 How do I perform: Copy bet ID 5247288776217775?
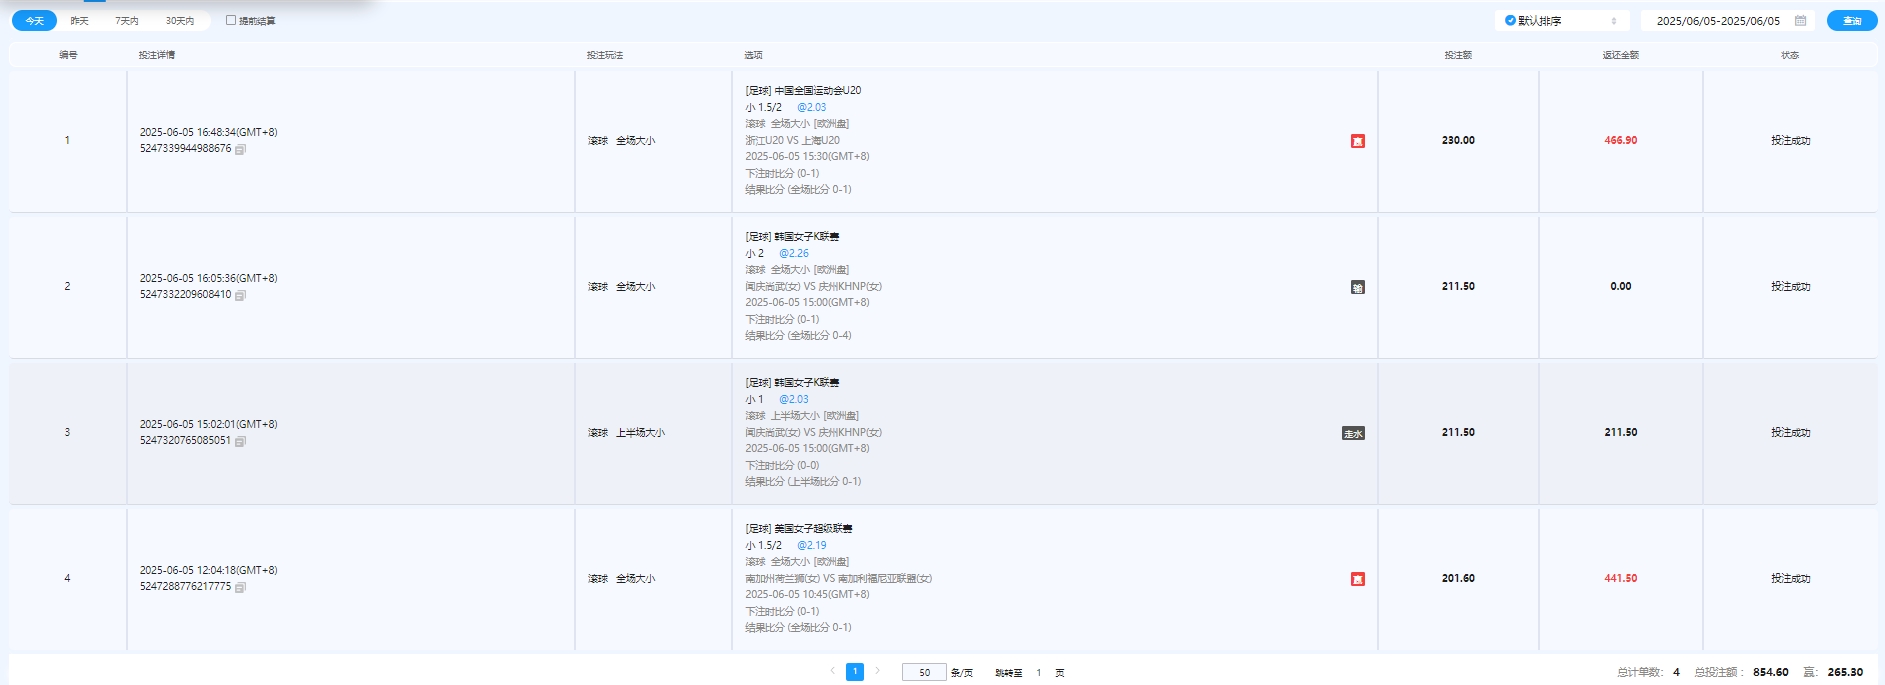[x=240, y=587]
